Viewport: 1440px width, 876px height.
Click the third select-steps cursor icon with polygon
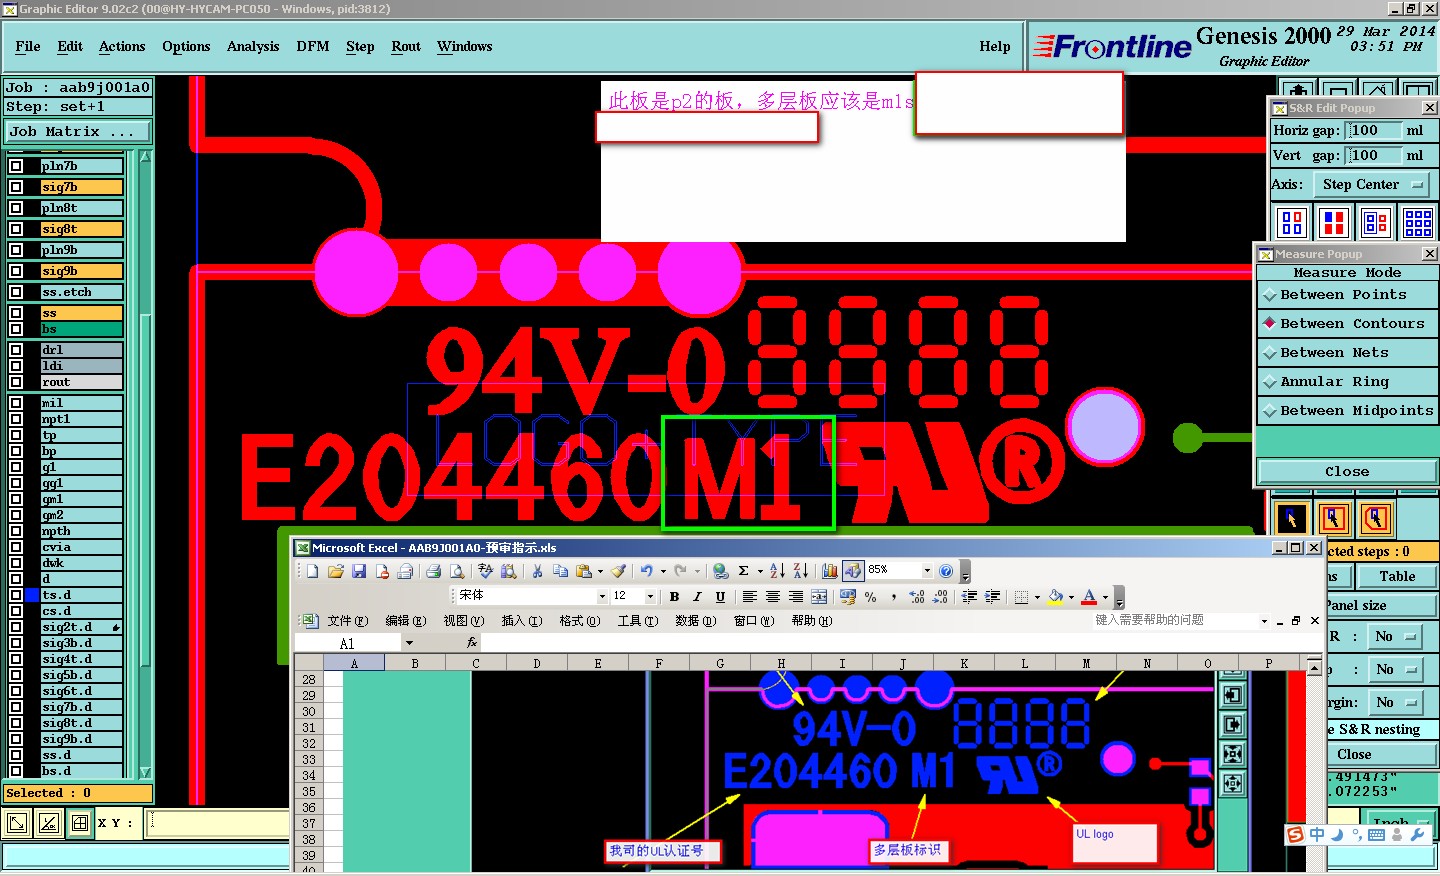point(1376,519)
